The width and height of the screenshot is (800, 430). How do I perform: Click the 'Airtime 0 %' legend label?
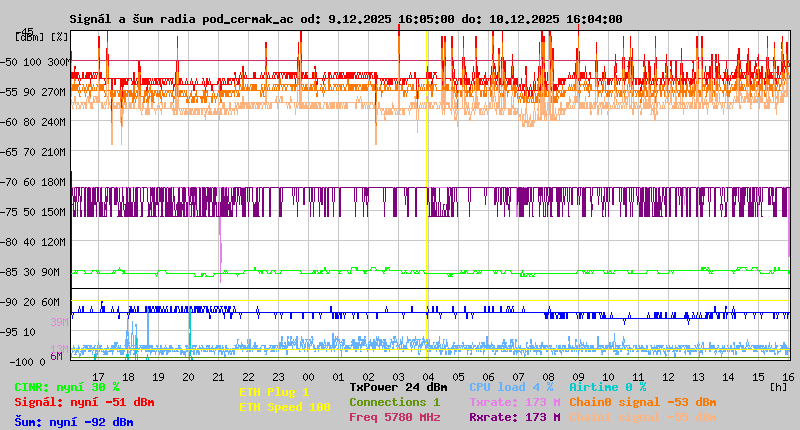608,387
